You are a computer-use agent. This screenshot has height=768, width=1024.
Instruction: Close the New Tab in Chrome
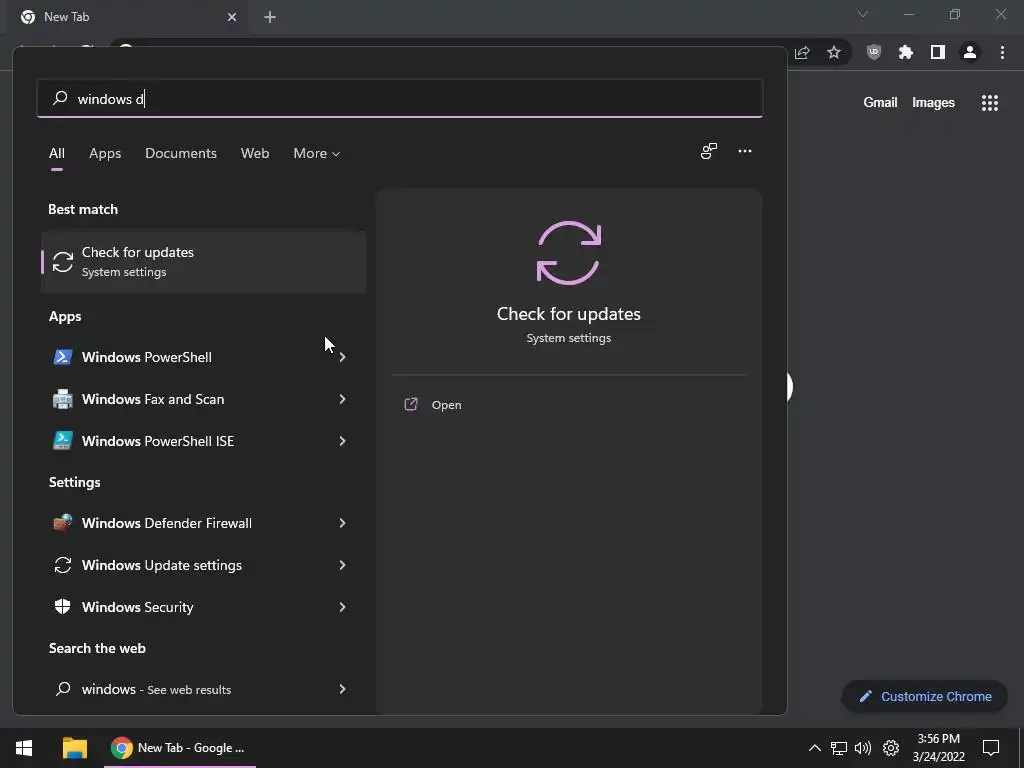[232, 17]
